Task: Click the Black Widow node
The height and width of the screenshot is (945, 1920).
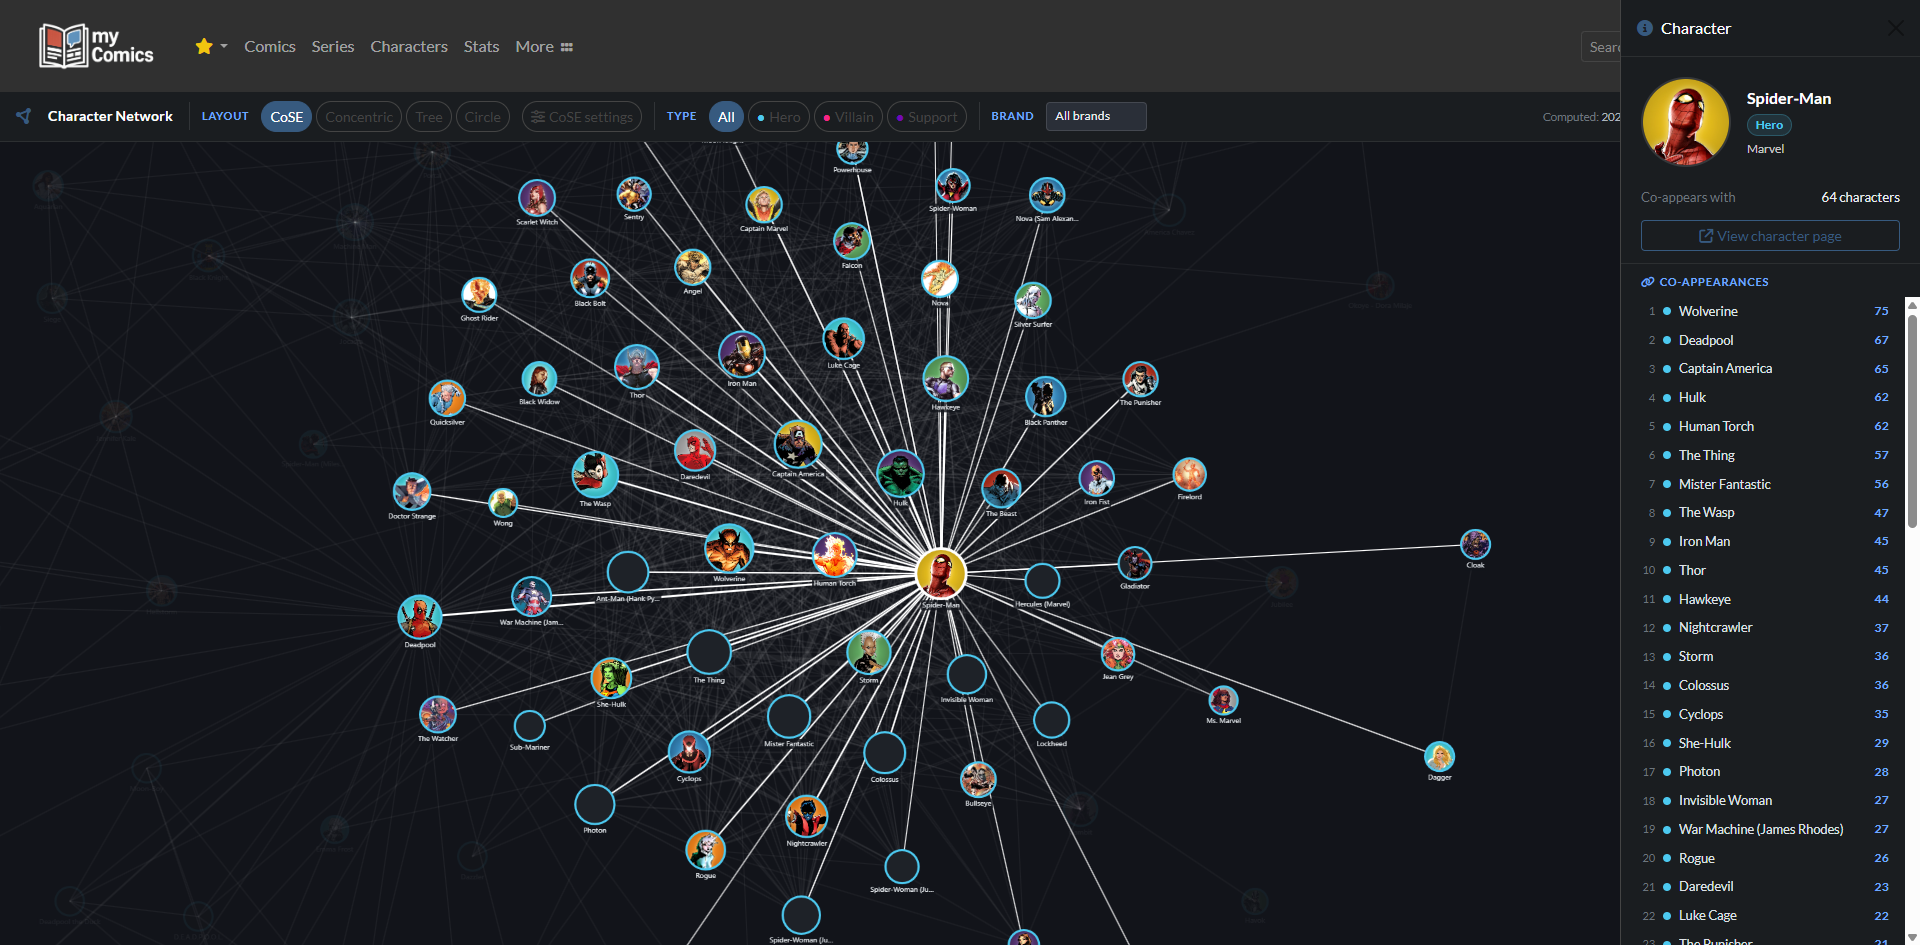Action: point(539,379)
